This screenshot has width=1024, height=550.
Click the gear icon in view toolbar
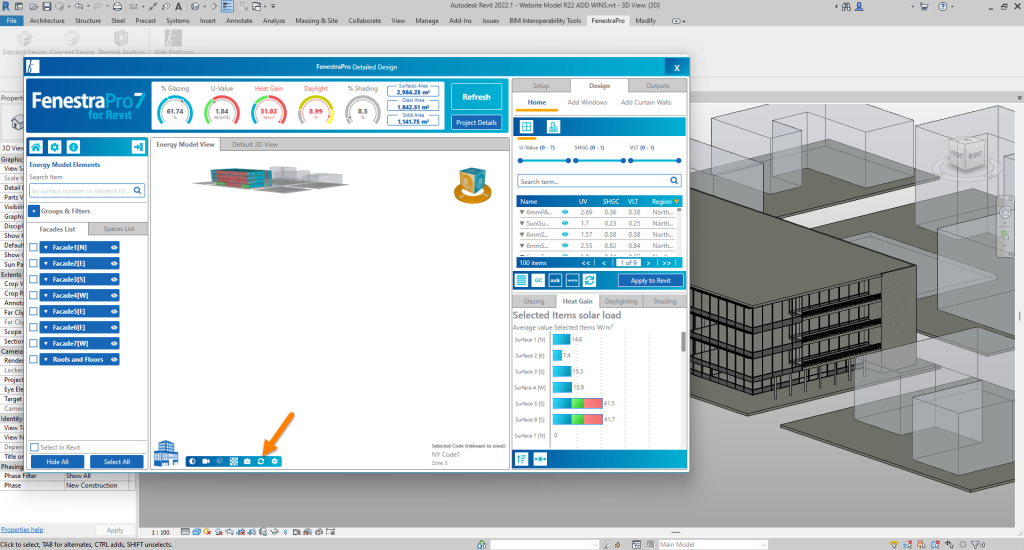point(275,461)
